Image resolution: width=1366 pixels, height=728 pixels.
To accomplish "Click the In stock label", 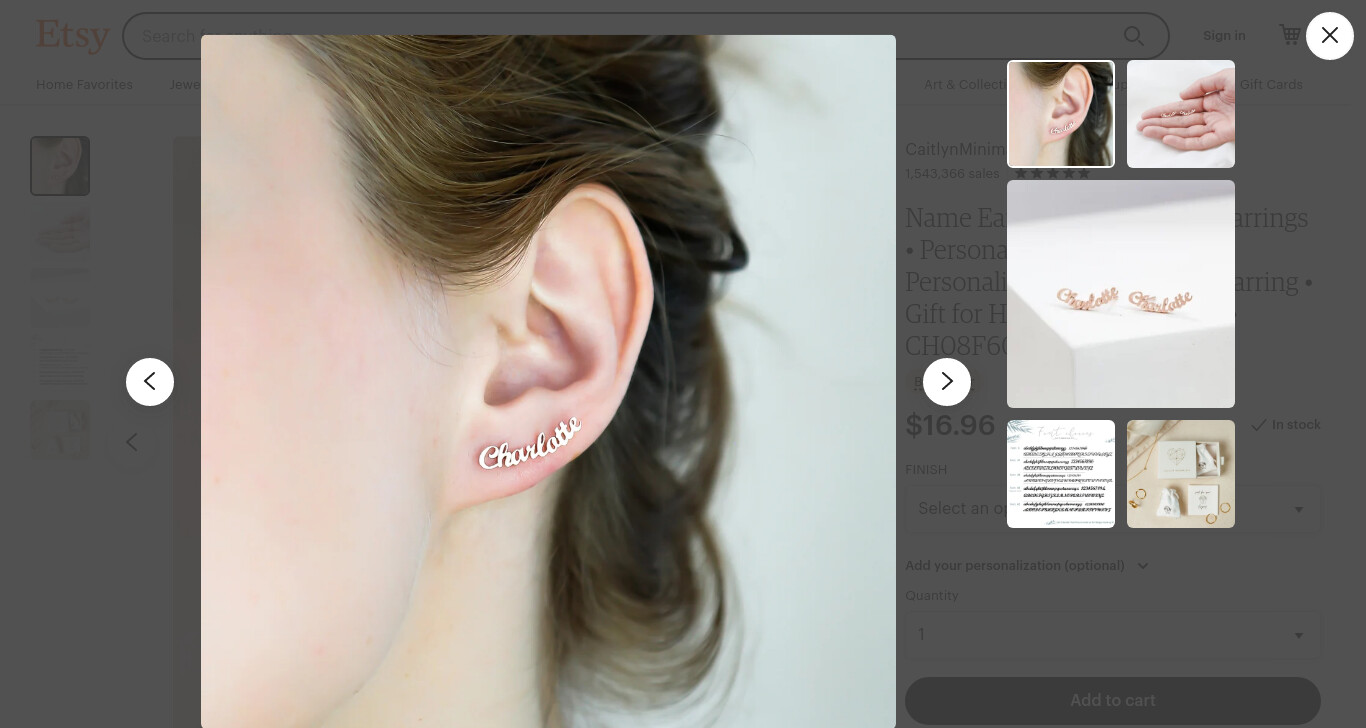I will click(1286, 425).
